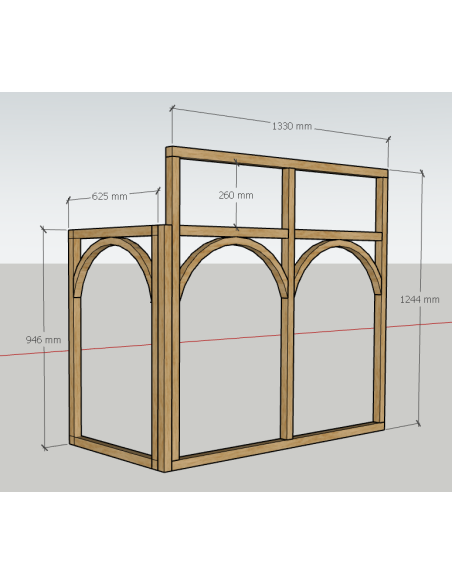
Task: Select the bottom rail of the long side
Action: click(277, 446)
